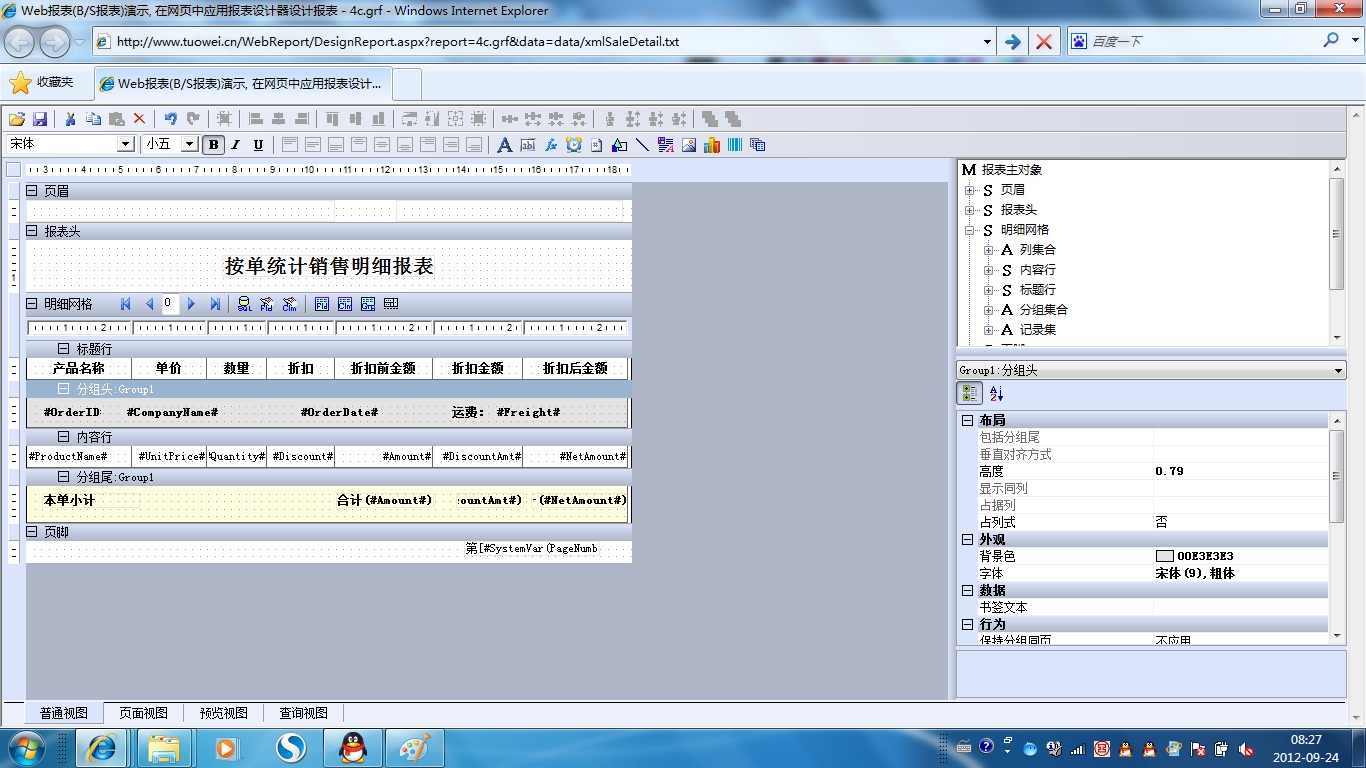Select the line drawing tool
1366x768 pixels.
pos(642,145)
